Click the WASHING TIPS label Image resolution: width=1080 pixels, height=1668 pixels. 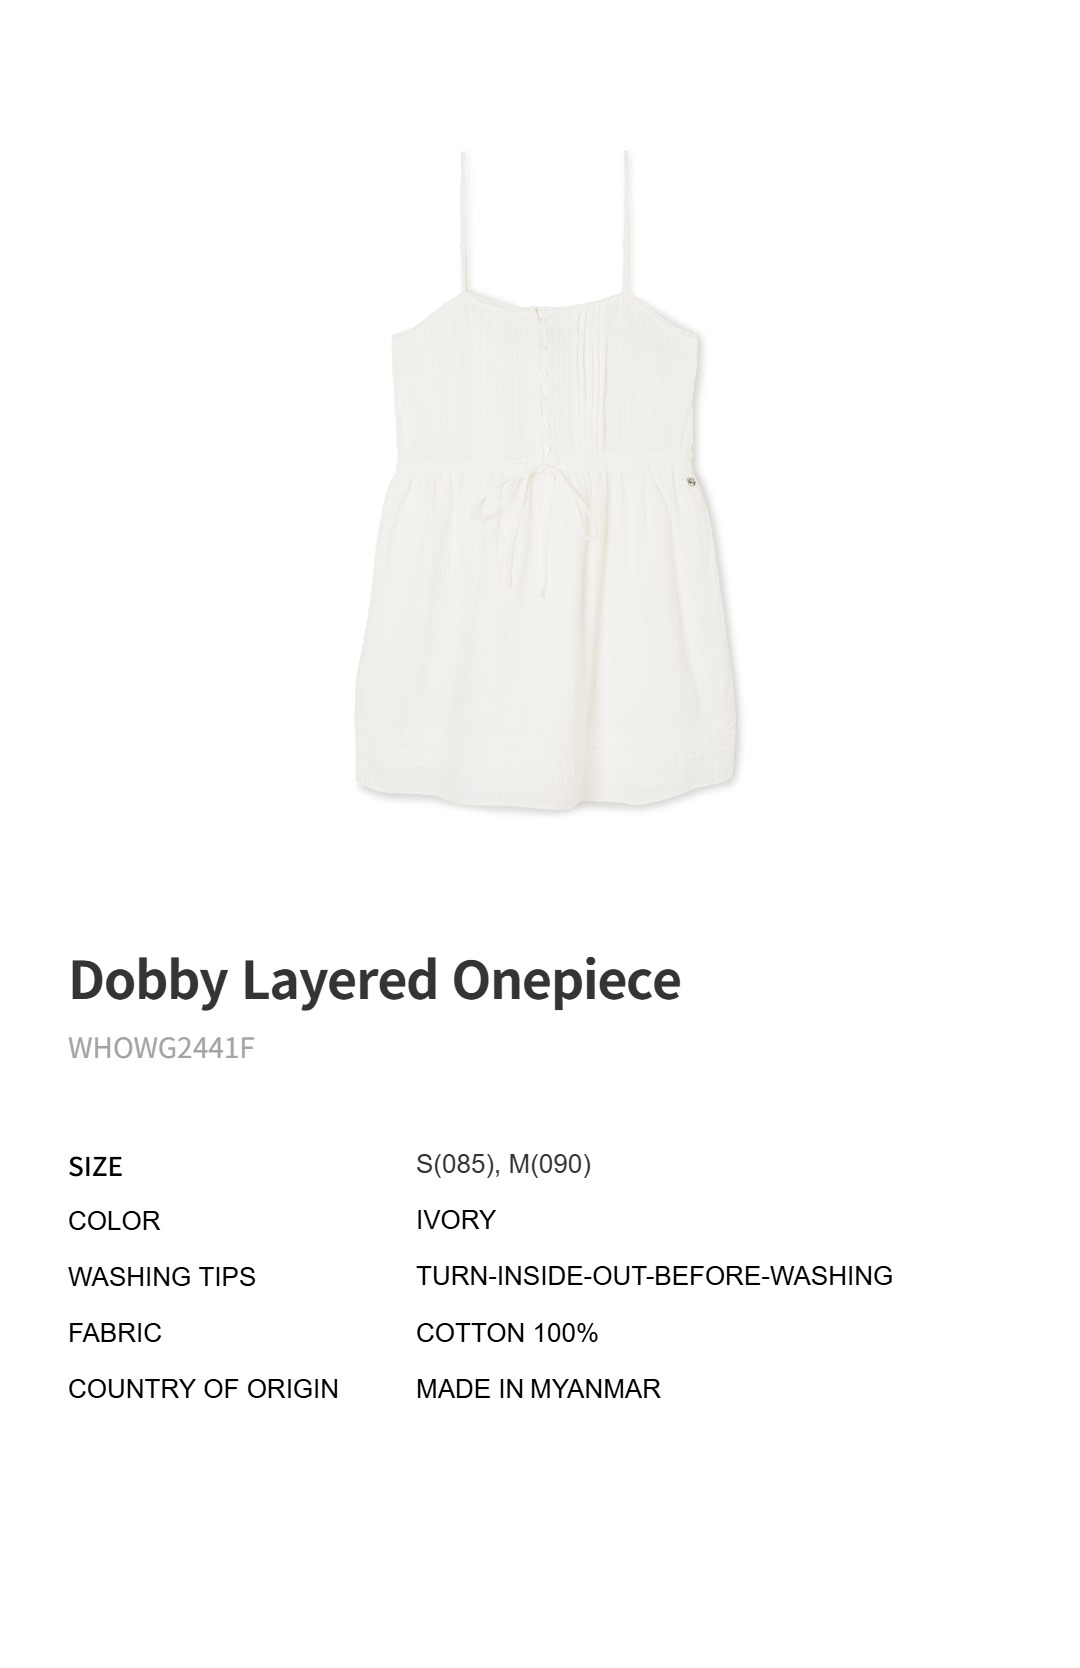click(x=162, y=1277)
